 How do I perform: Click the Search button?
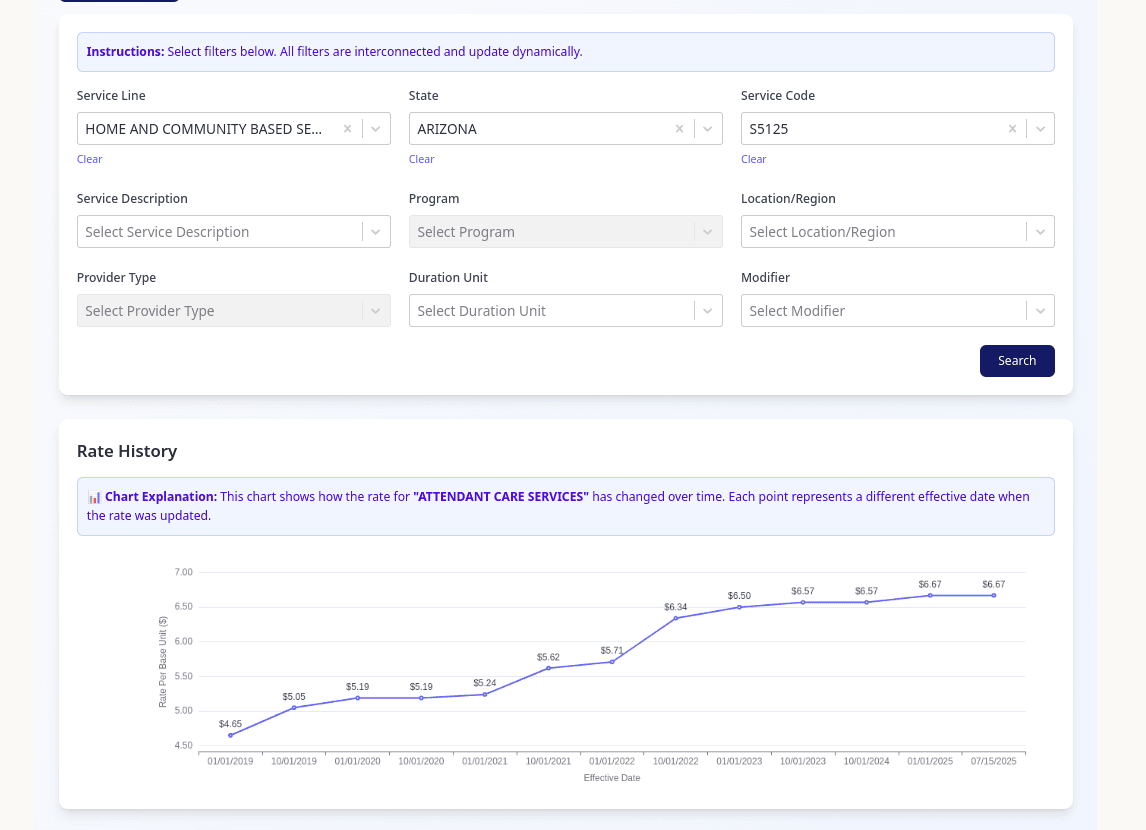coord(1016,361)
